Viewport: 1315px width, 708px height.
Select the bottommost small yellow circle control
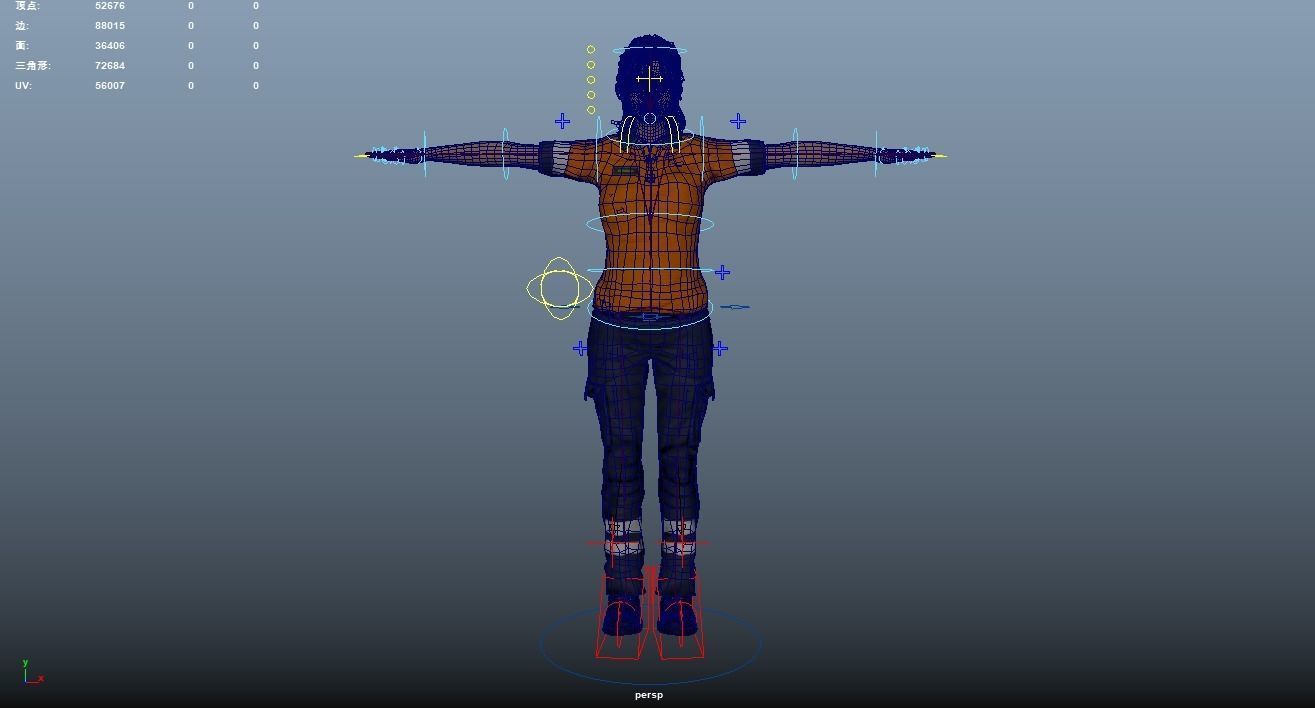tap(591, 110)
